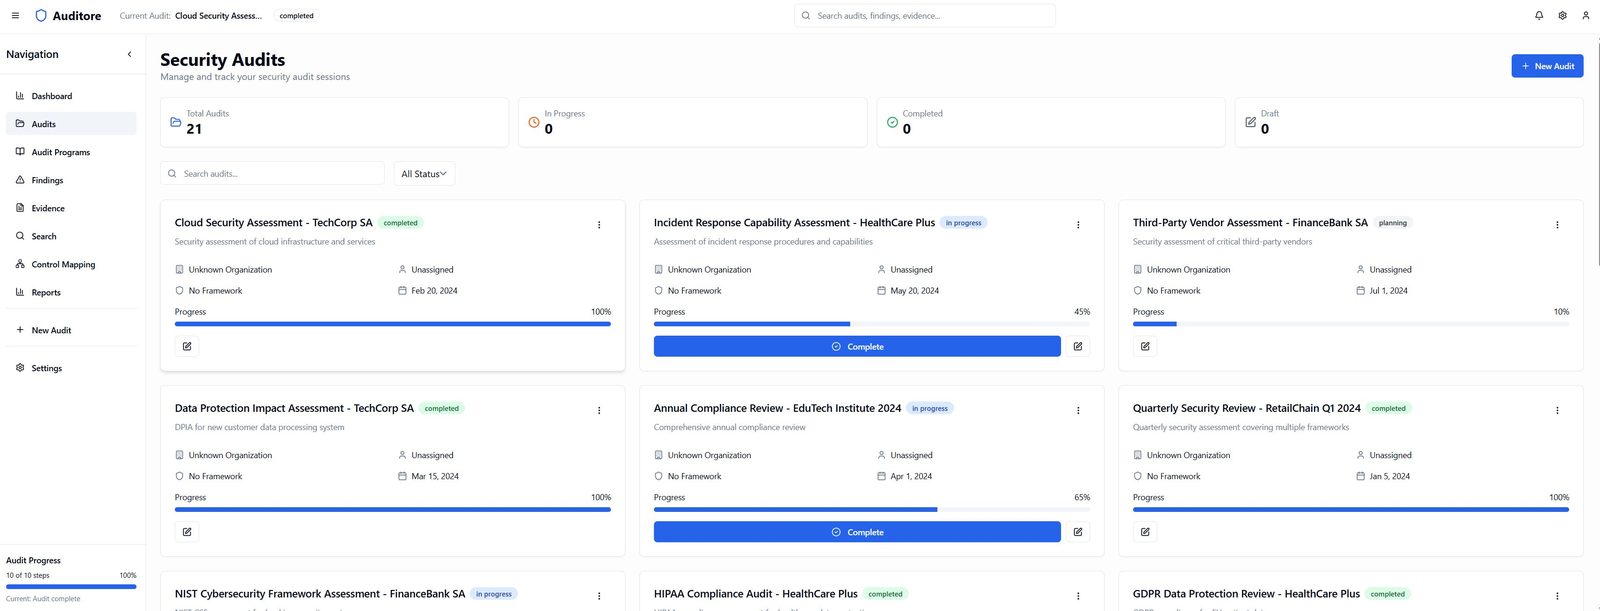This screenshot has height=611, width=1600.
Task: Open options menu for Annual Compliance Review
Action: (1078, 410)
